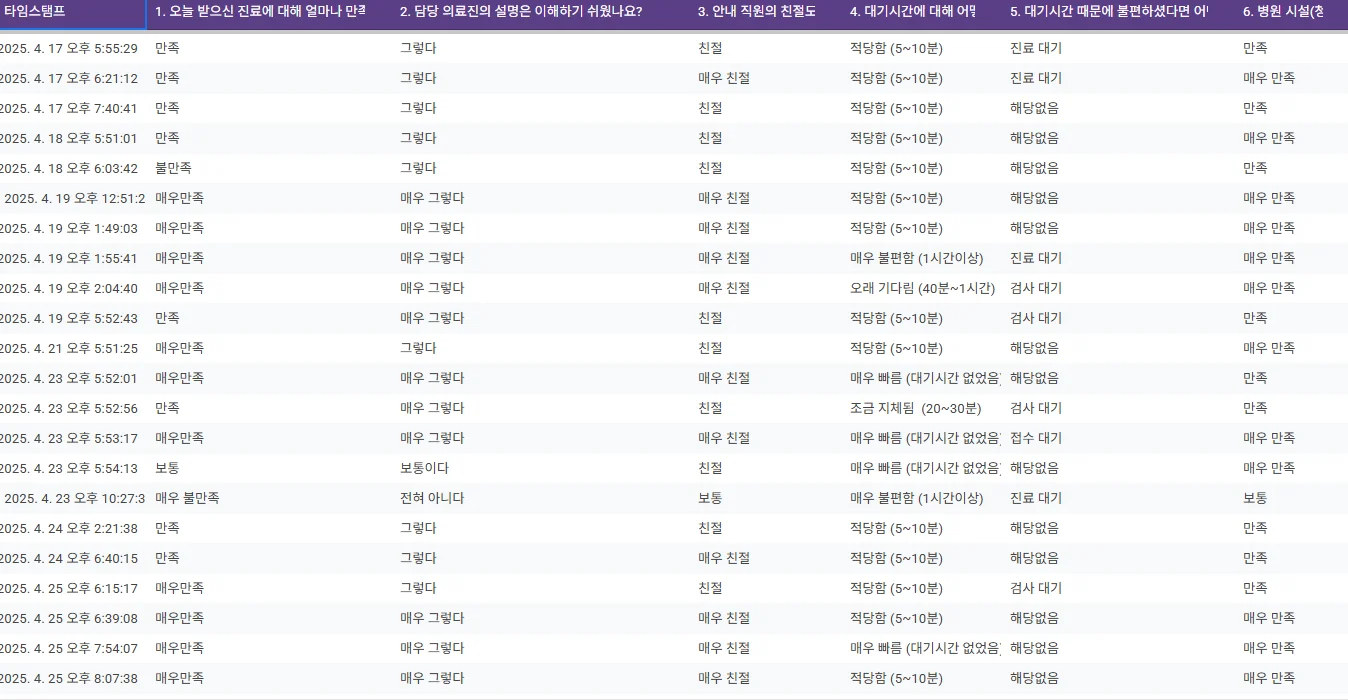Click the '3. 안내 직원의 친절도' column header
This screenshot has width=1348, height=700.
tap(757, 13)
